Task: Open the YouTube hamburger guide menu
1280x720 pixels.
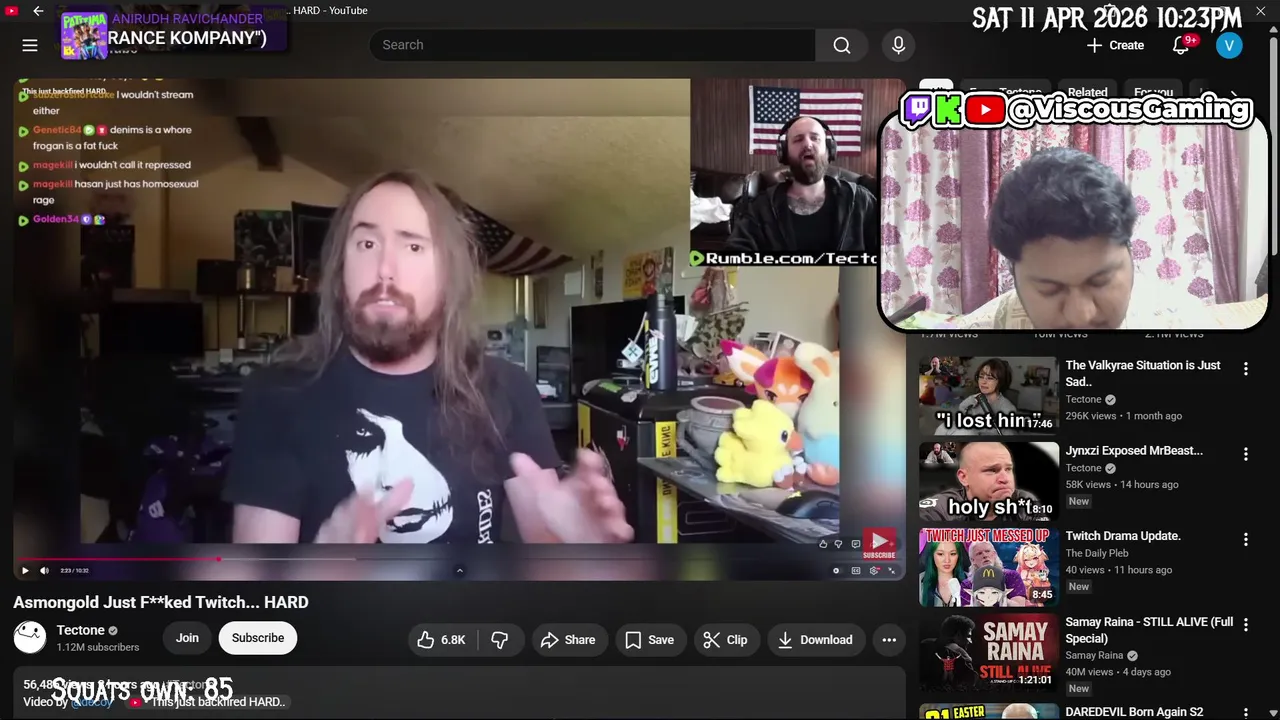Action: pos(30,45)
